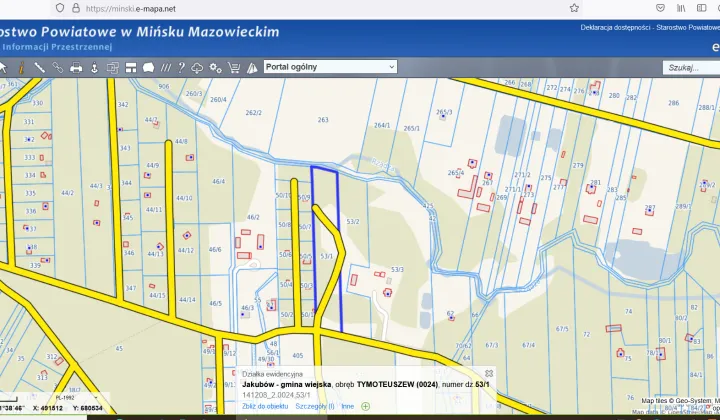Click the overlapping windows icon
The height and width of the screenshot is (420, 720).
pyautogui.click(x=112, y=68)
